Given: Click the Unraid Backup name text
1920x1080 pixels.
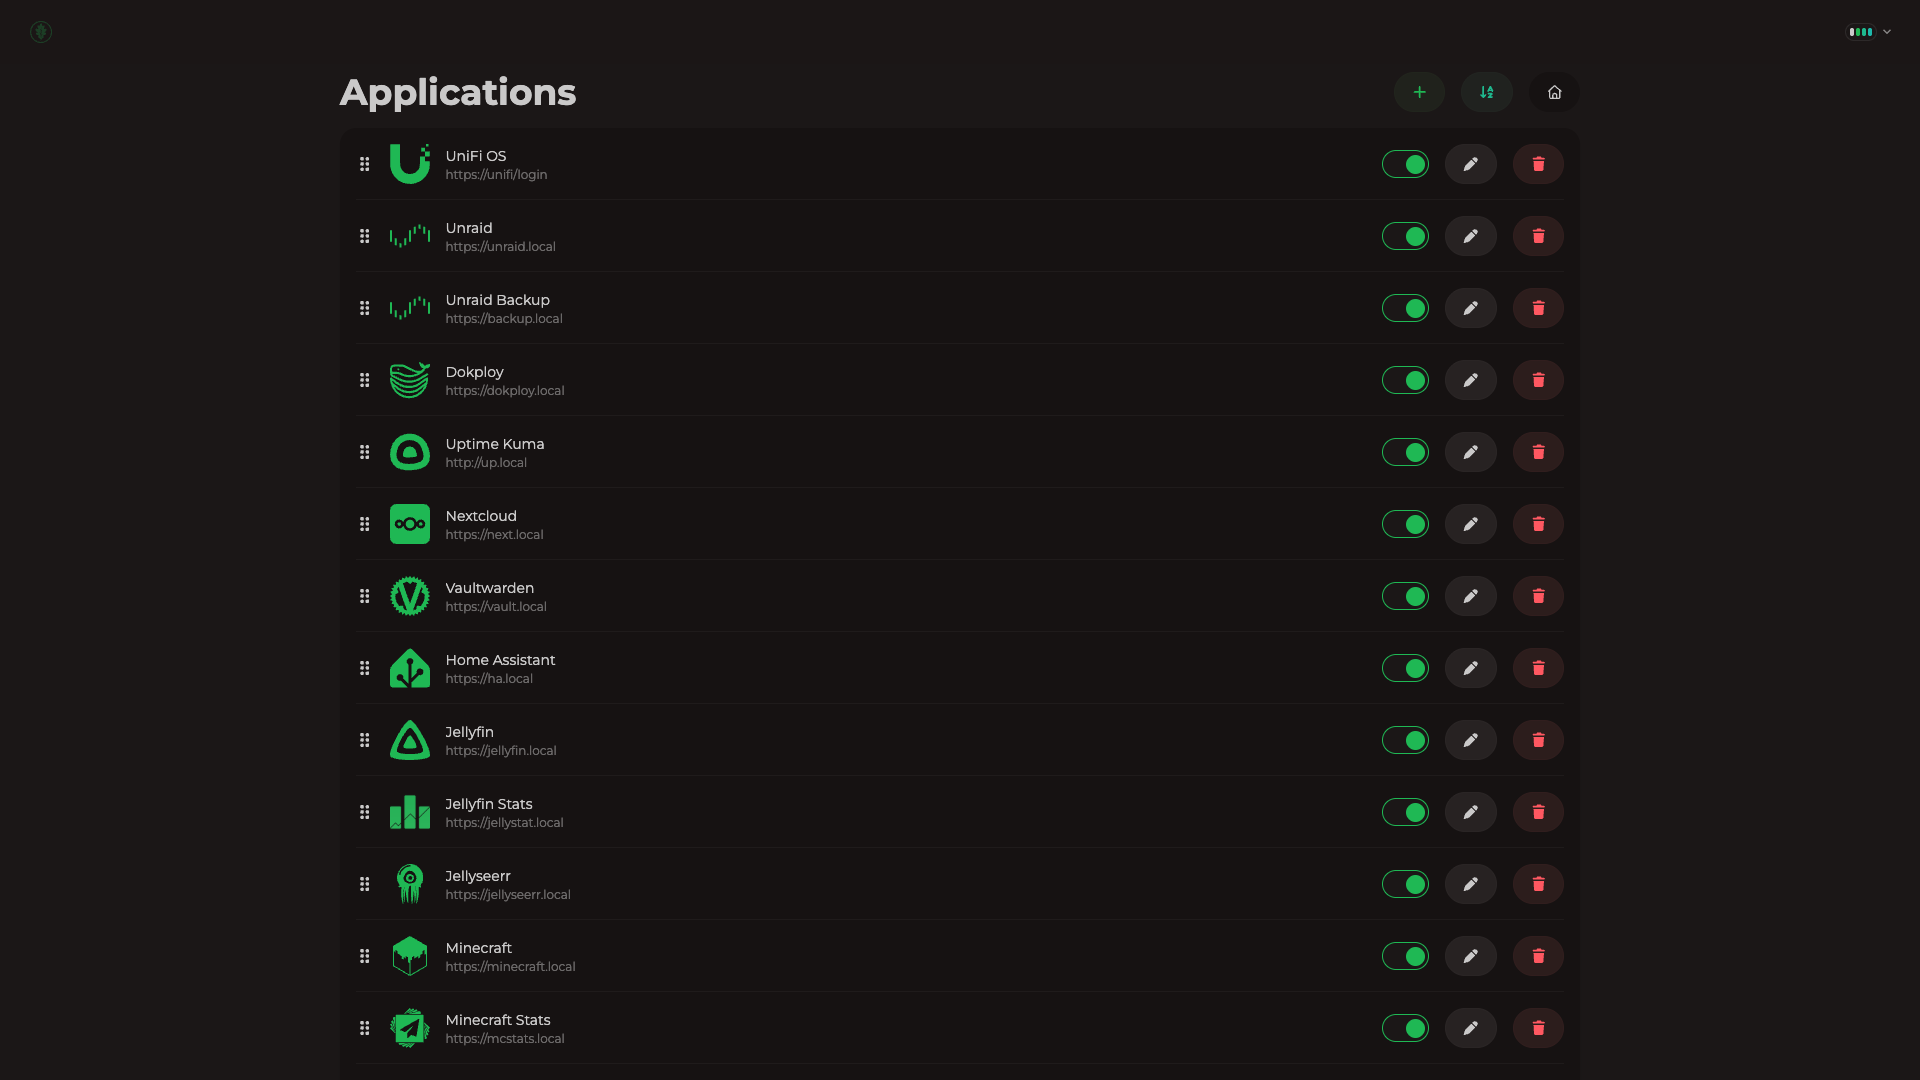Looking at the screenshot, I should tap(497, 300).
